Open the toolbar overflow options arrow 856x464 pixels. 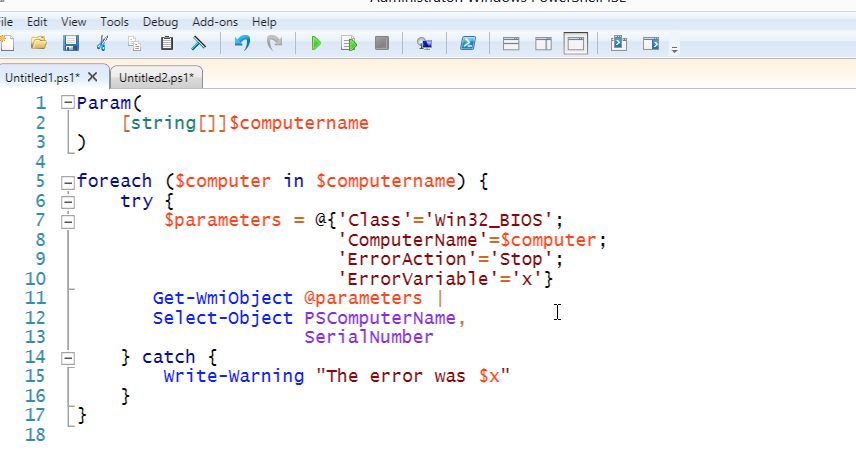675,47
